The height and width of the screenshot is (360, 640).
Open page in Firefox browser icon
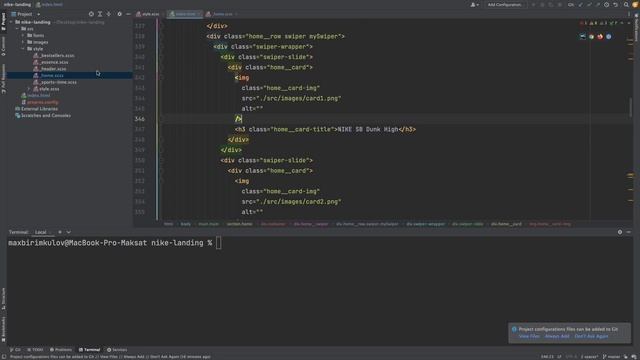click(x=600, y=36)
